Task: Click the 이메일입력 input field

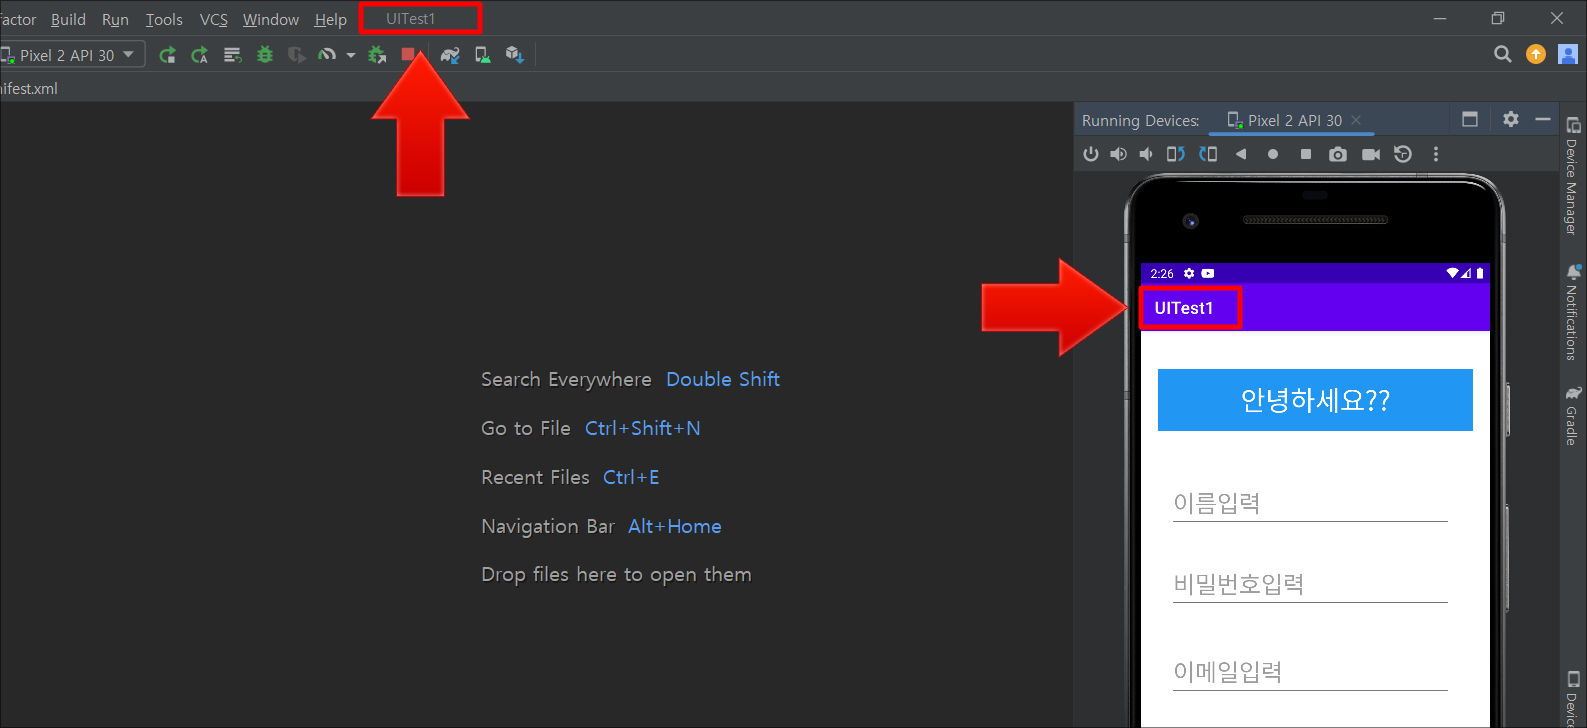Action: pyautogui.click(x=1310, y=671)
